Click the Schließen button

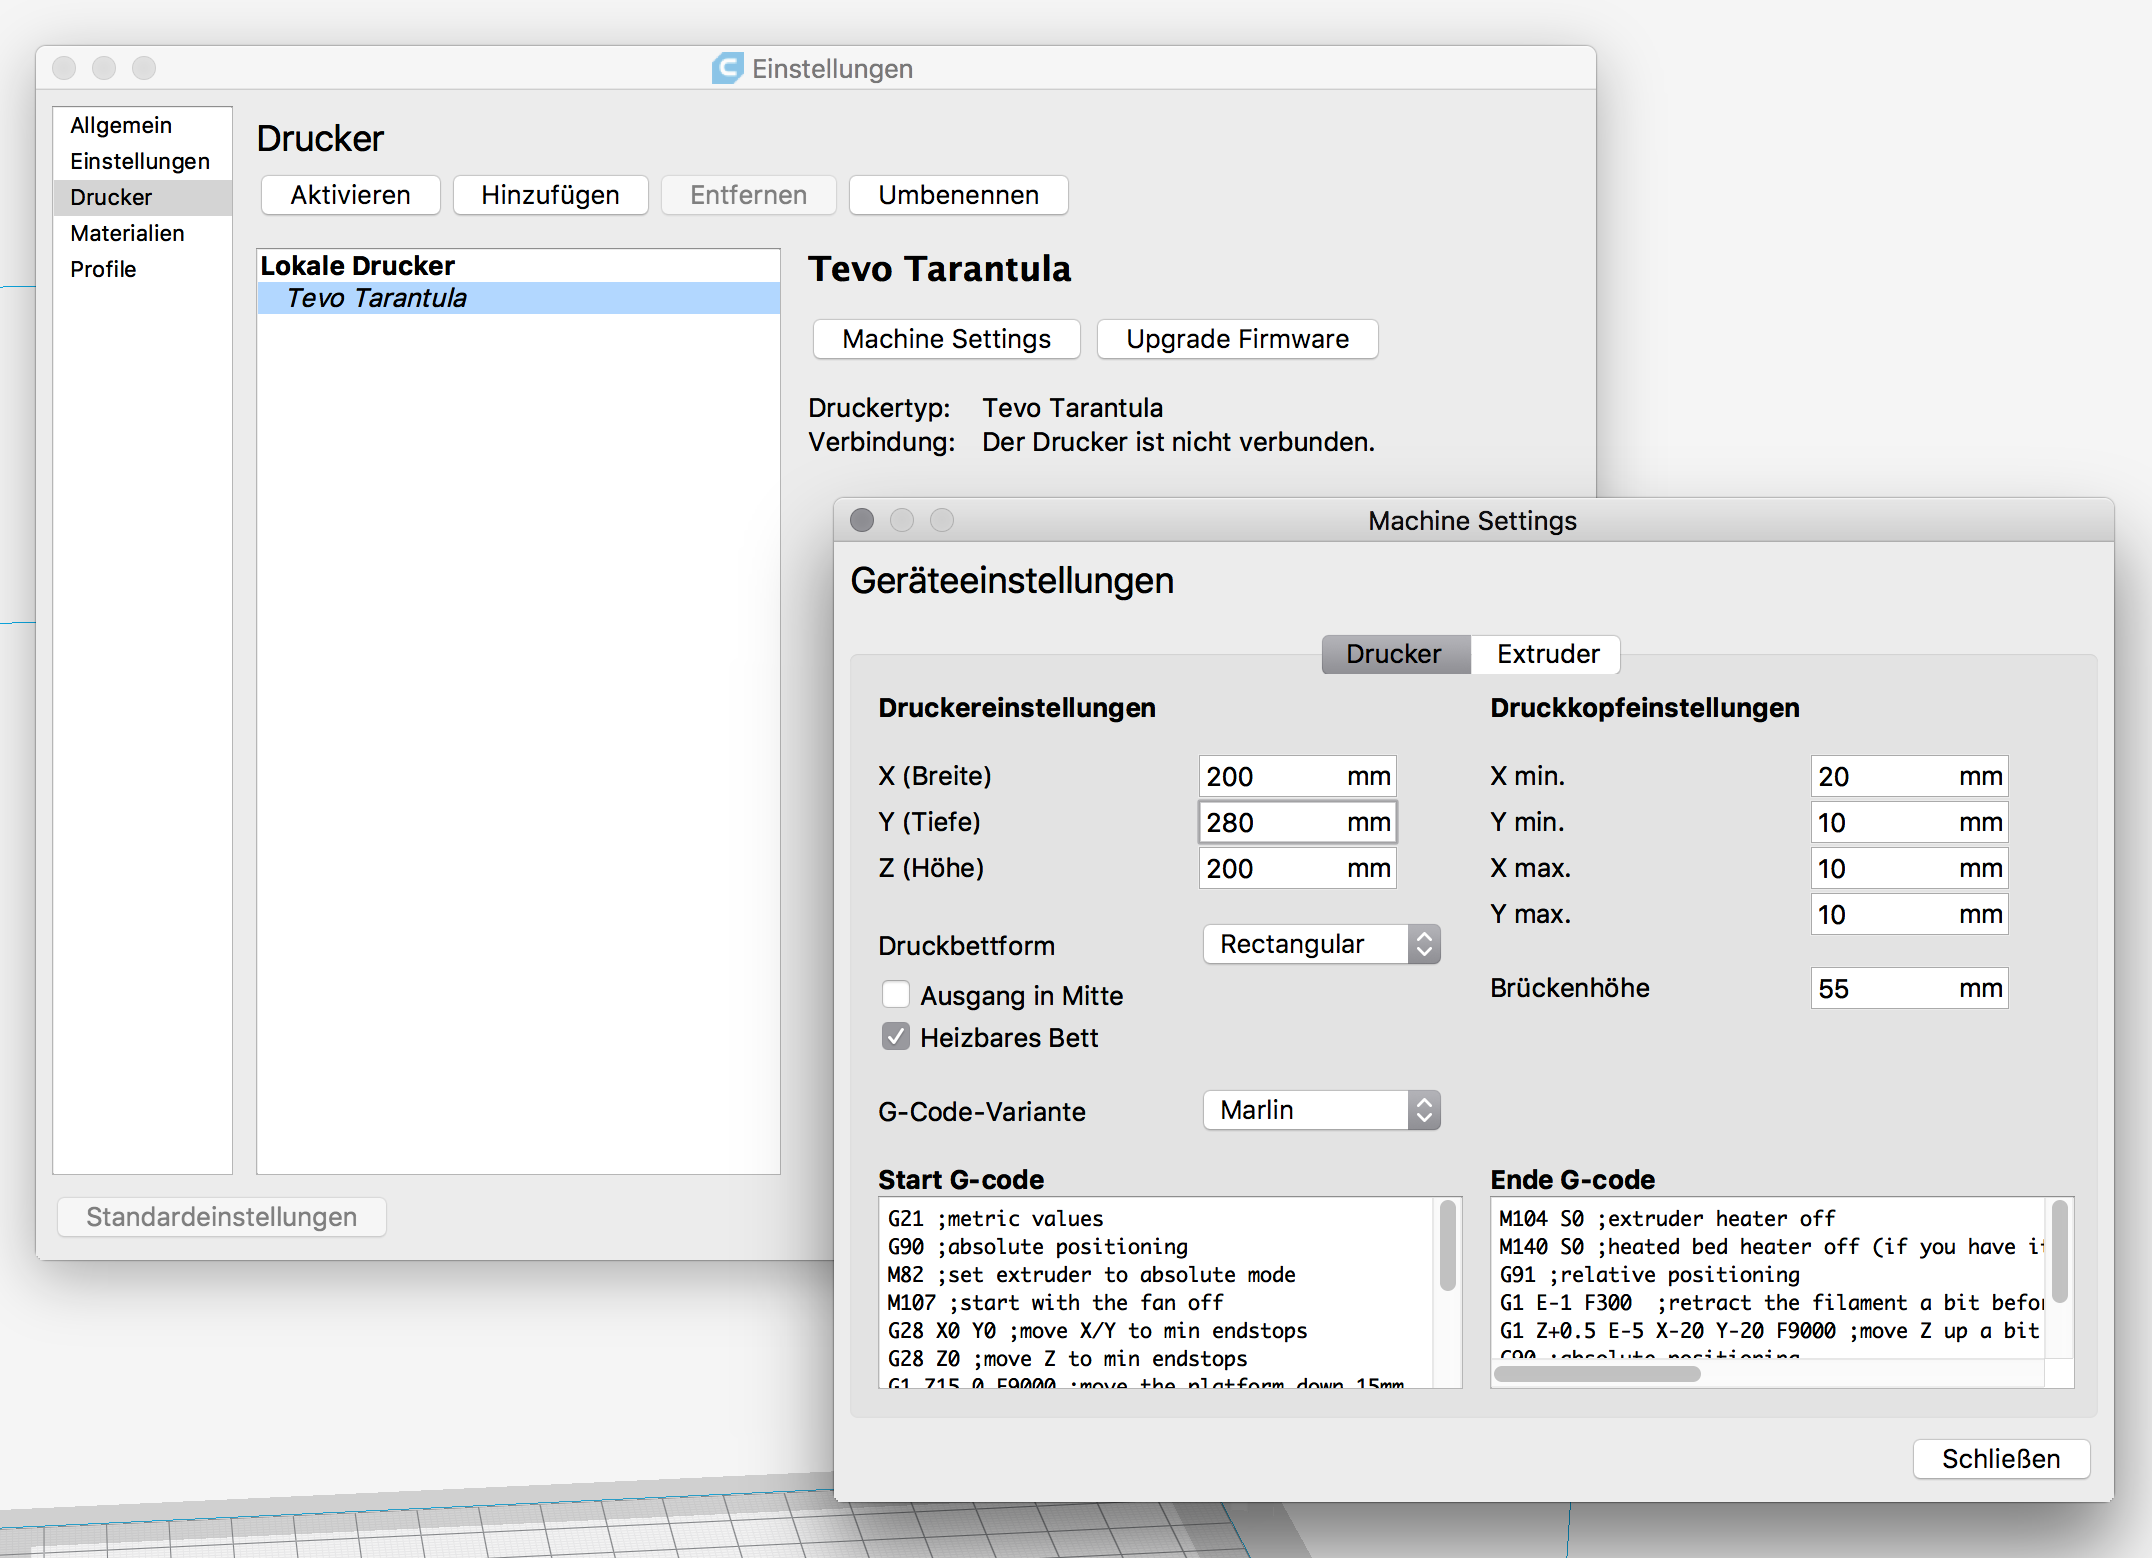pos(2001,1459)
